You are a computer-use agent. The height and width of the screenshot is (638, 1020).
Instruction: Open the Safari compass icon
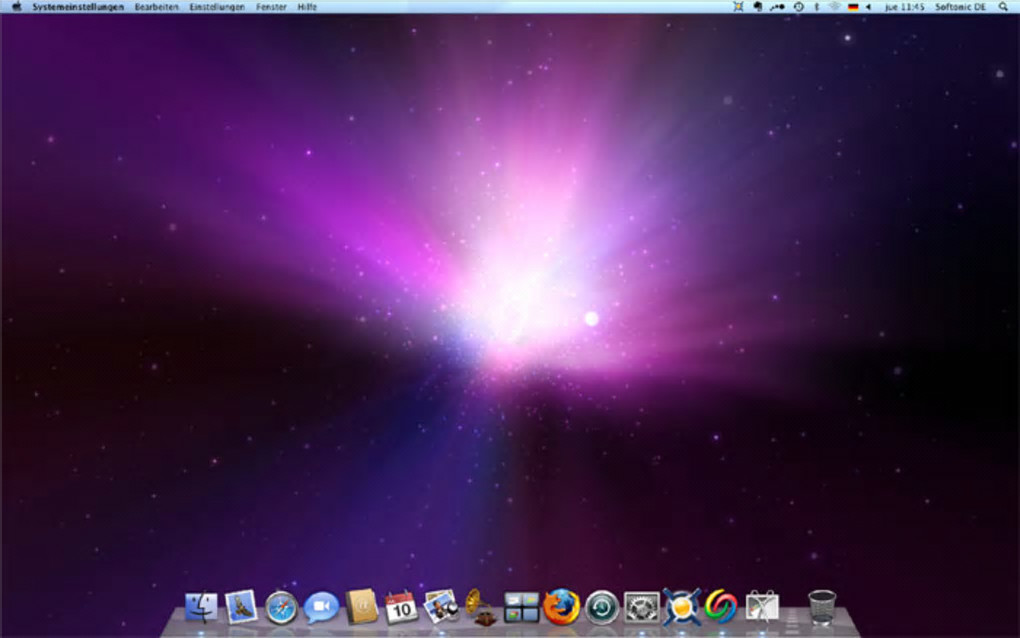[x=281, y=609]
